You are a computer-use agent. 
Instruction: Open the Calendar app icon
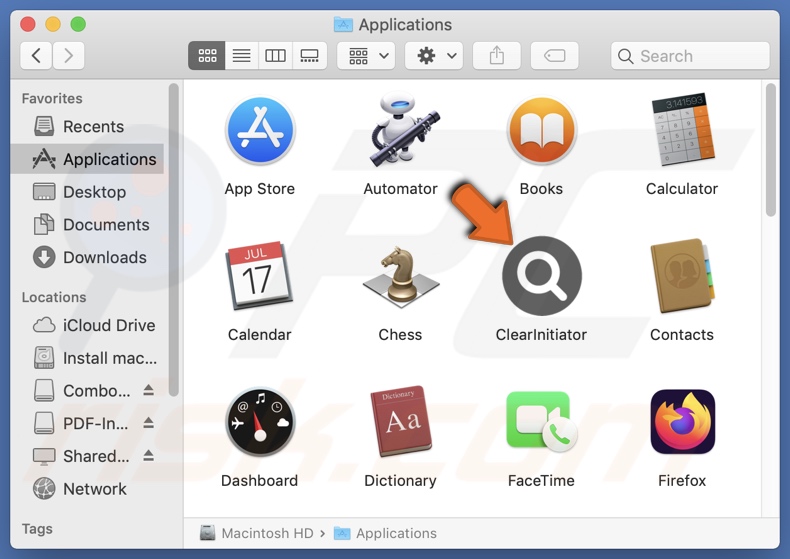260,276
